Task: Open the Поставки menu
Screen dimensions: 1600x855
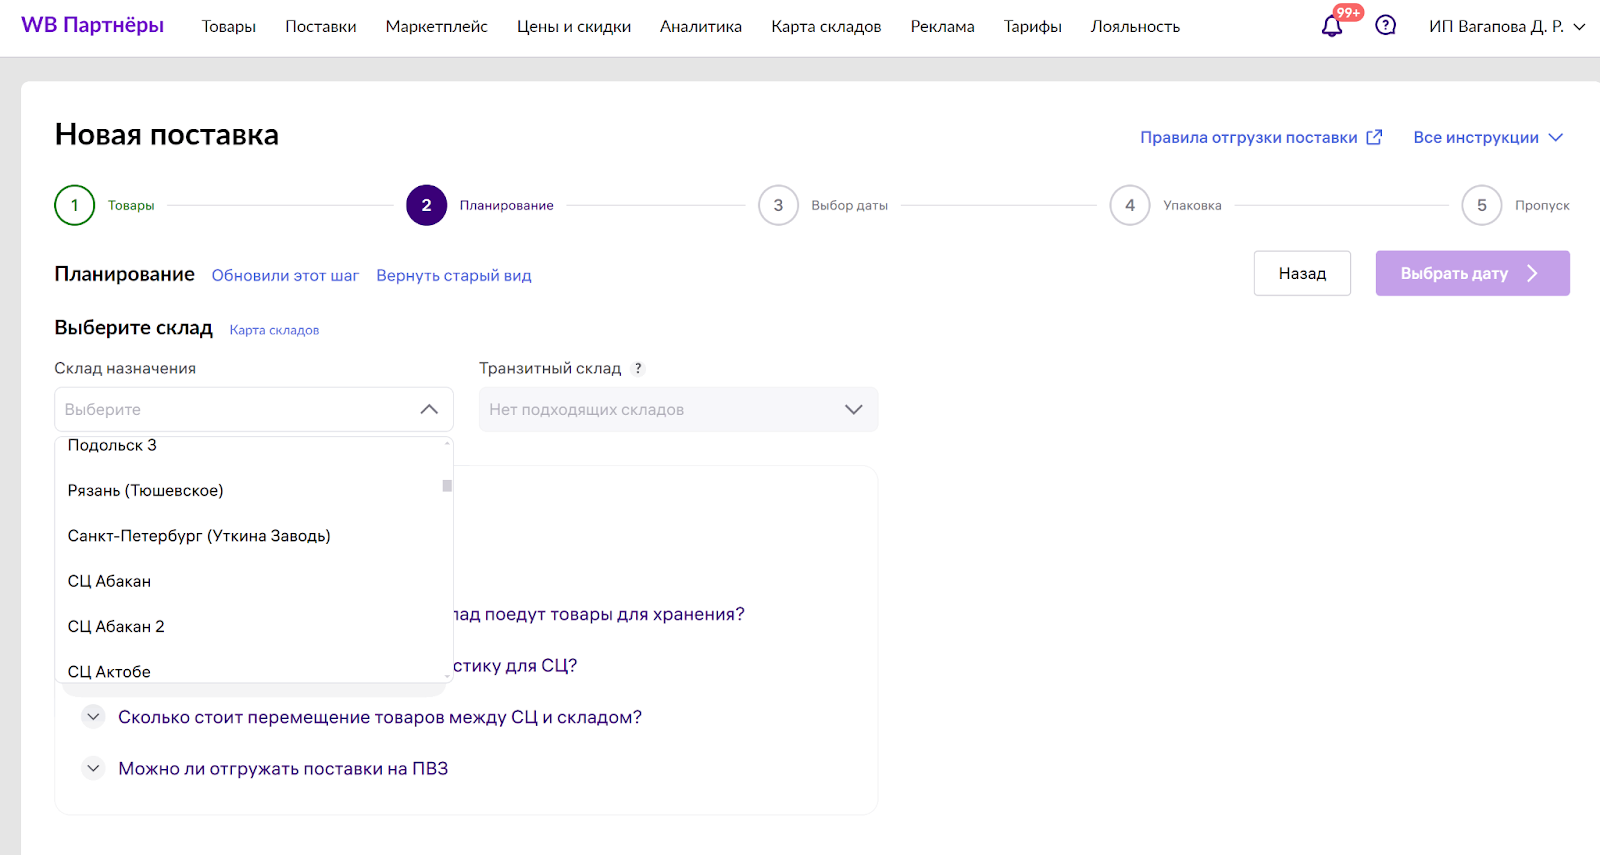Action: coord(320,26)
